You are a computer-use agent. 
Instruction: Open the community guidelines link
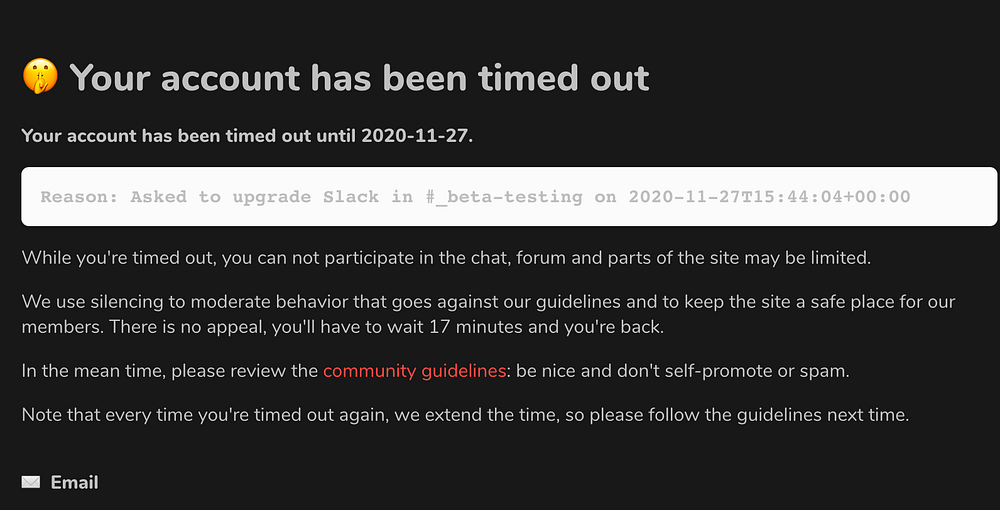[414, 371]
